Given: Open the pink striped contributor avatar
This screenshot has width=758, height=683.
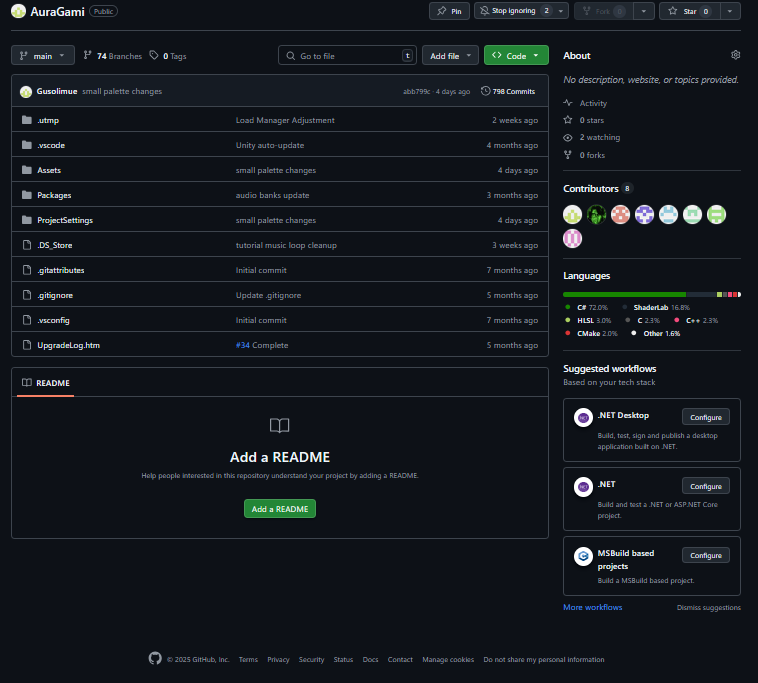Looking at the screenshot, I should 572,238.
